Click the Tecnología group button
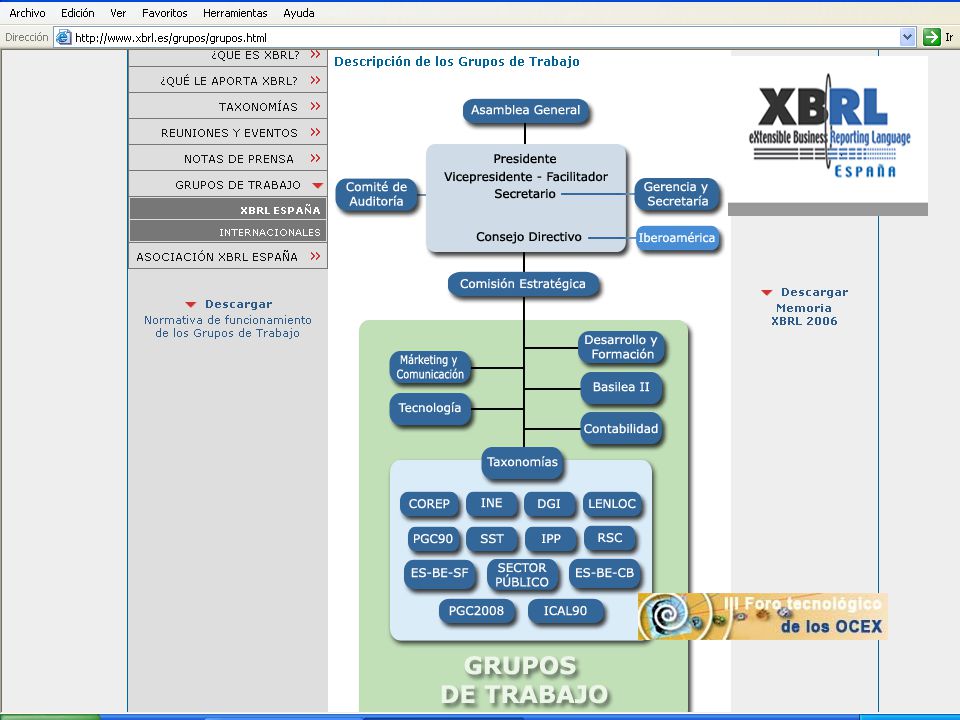 click(430, 408)
